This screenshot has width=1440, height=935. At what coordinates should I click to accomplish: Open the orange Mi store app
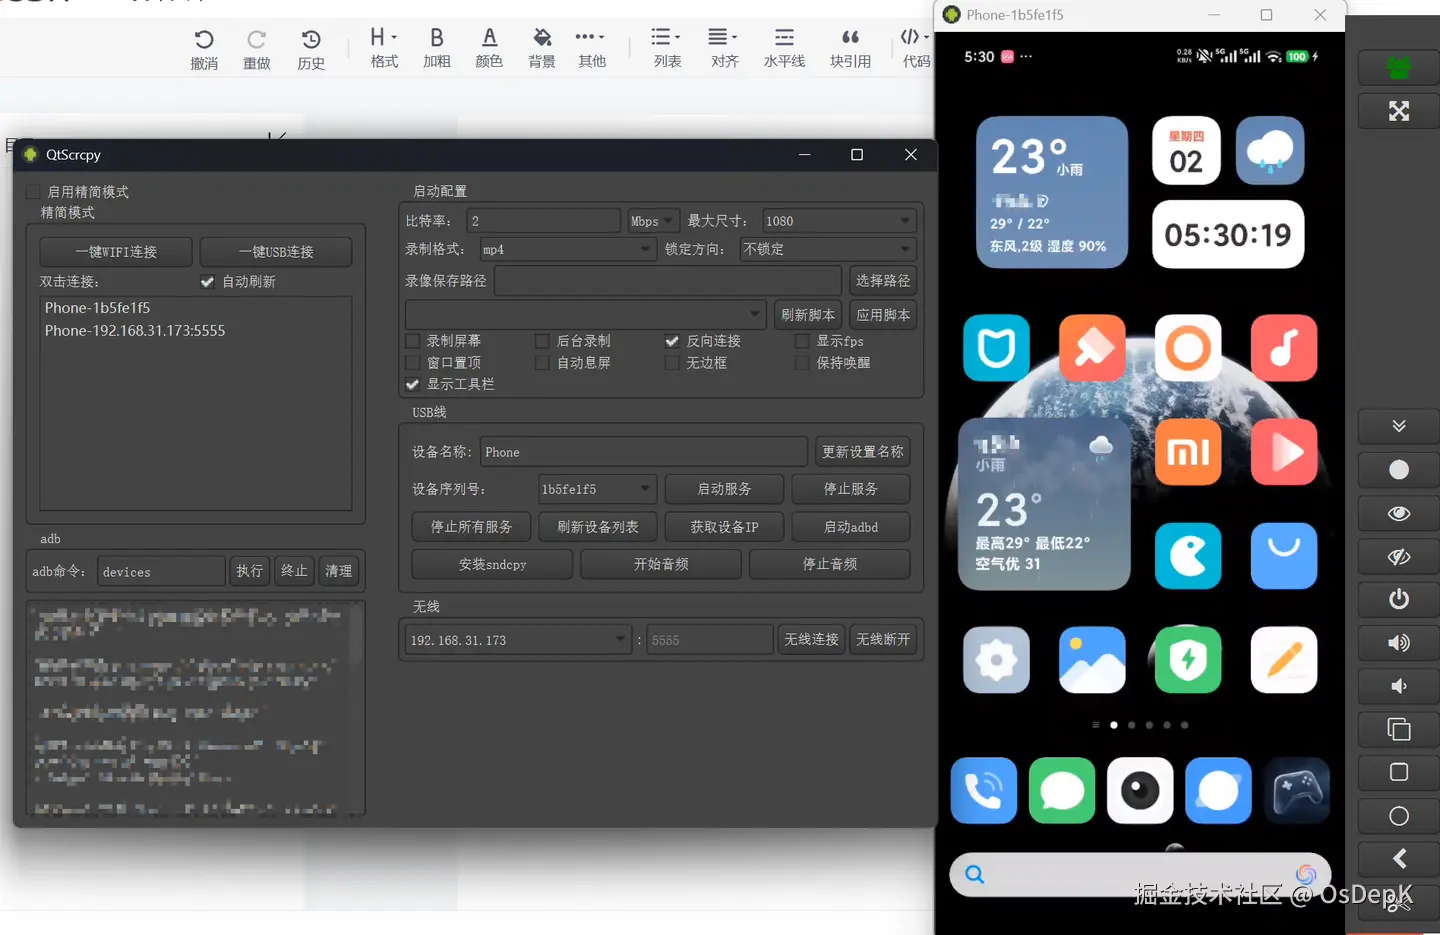(x=1188, y=452)
